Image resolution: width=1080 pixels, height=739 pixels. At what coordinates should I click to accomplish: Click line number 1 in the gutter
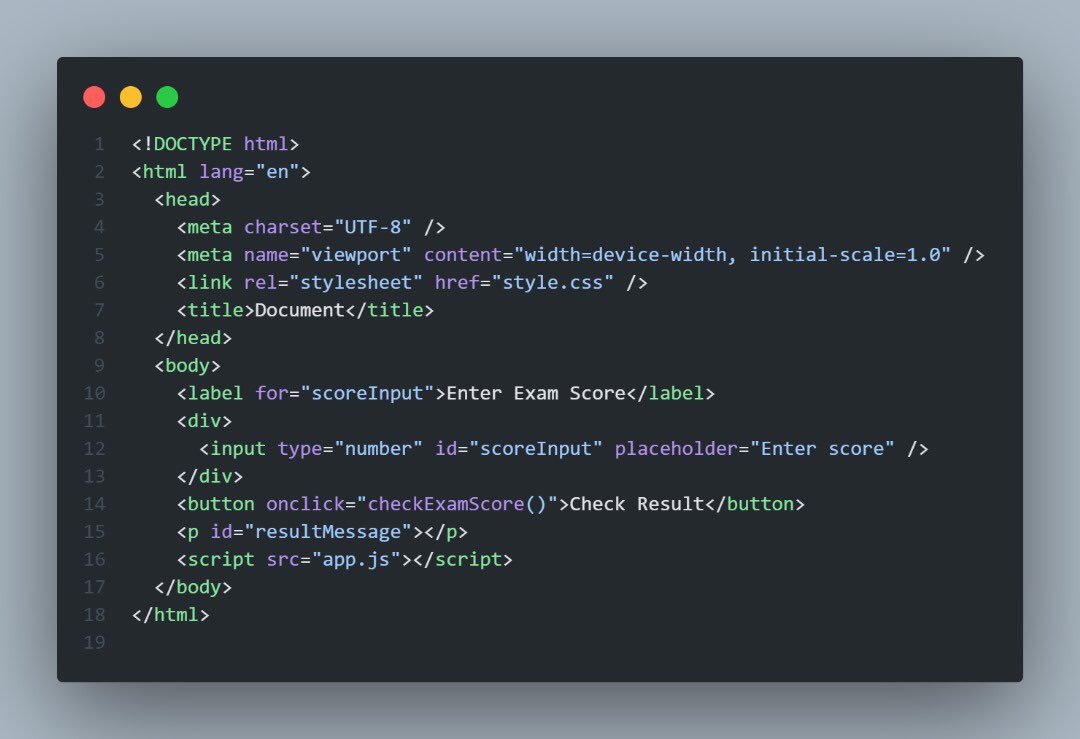[x=99, y=144]
